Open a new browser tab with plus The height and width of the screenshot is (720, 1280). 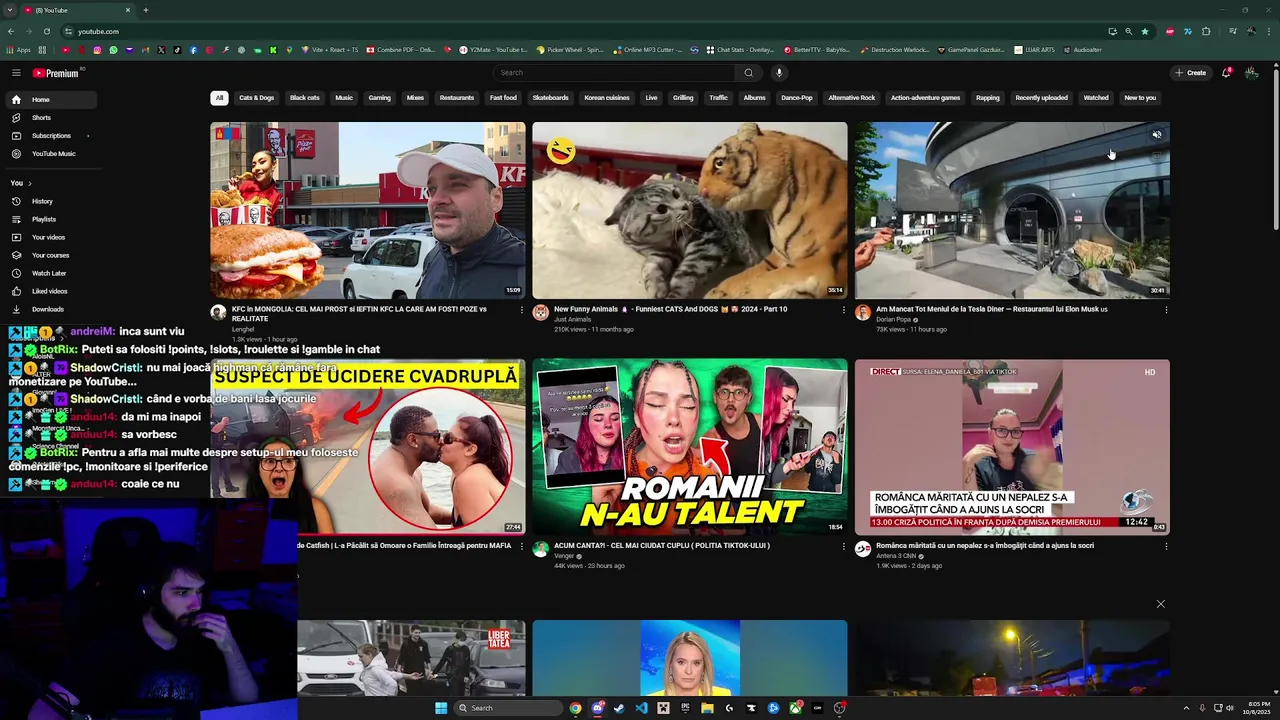click(145, 10)
